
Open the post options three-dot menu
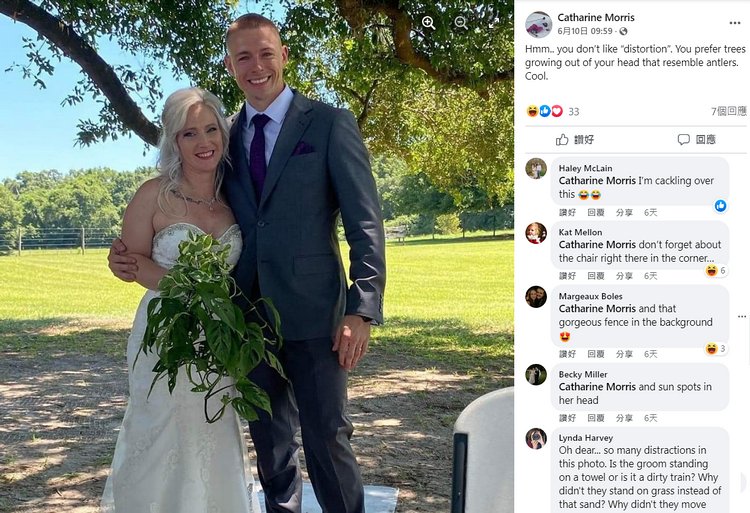click(735, 23)
